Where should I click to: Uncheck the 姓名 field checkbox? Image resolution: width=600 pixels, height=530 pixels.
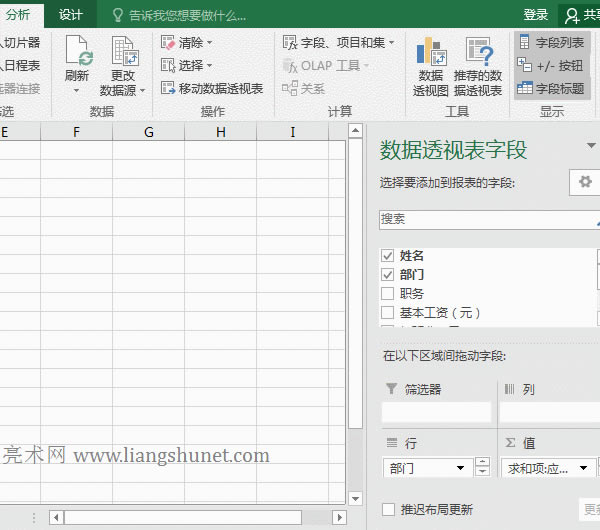pyautogui.click(x=388, y=256)
